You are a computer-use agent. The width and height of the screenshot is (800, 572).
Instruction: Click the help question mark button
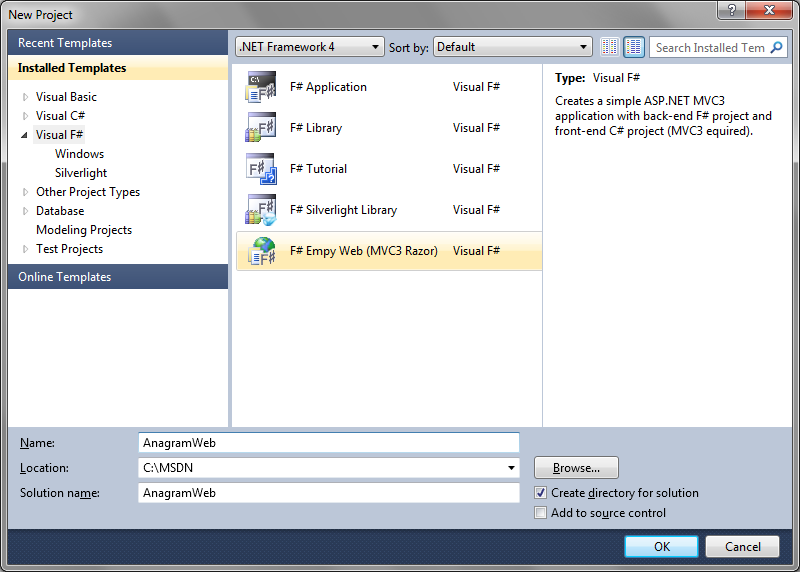pos(731,10)
